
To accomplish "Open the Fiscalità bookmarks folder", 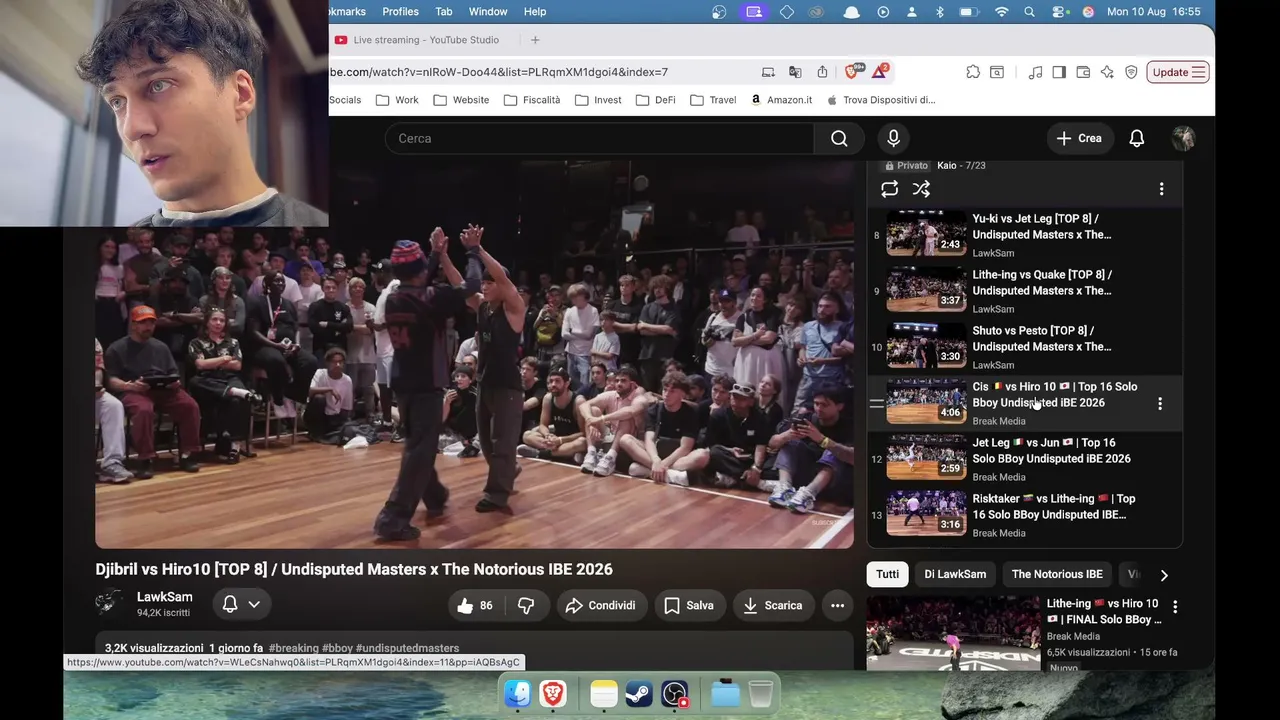I will tap(532, 100).
